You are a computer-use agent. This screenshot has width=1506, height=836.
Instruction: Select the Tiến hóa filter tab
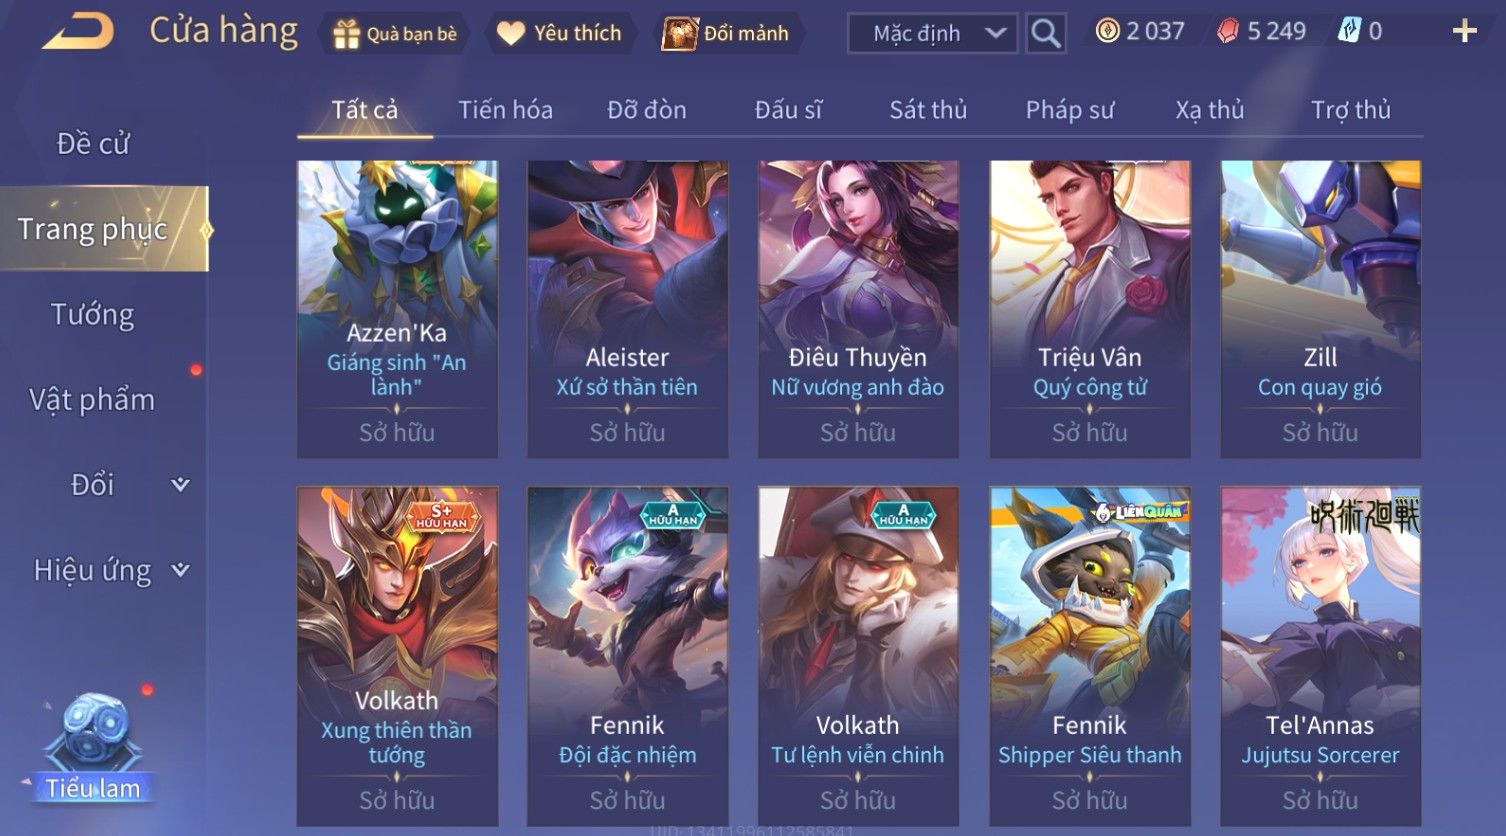pyautogui.click(x=505, y=109)
